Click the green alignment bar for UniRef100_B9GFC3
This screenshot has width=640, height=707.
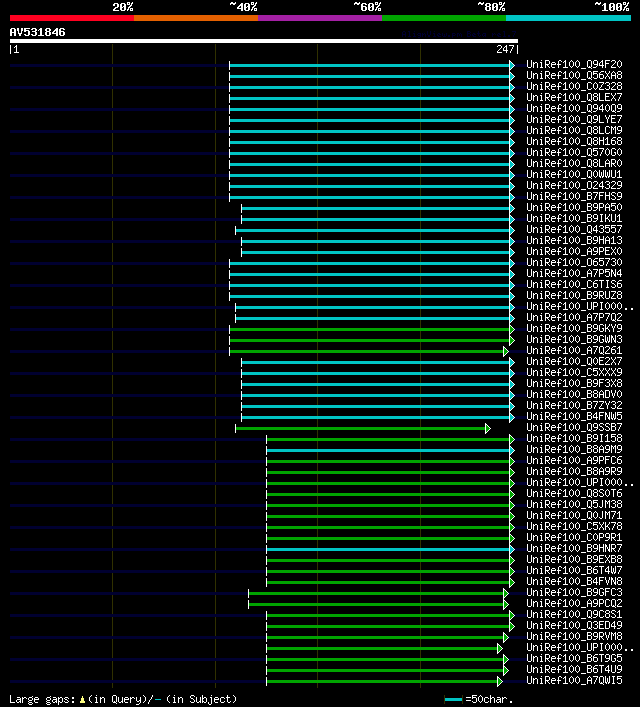point(376,594)
